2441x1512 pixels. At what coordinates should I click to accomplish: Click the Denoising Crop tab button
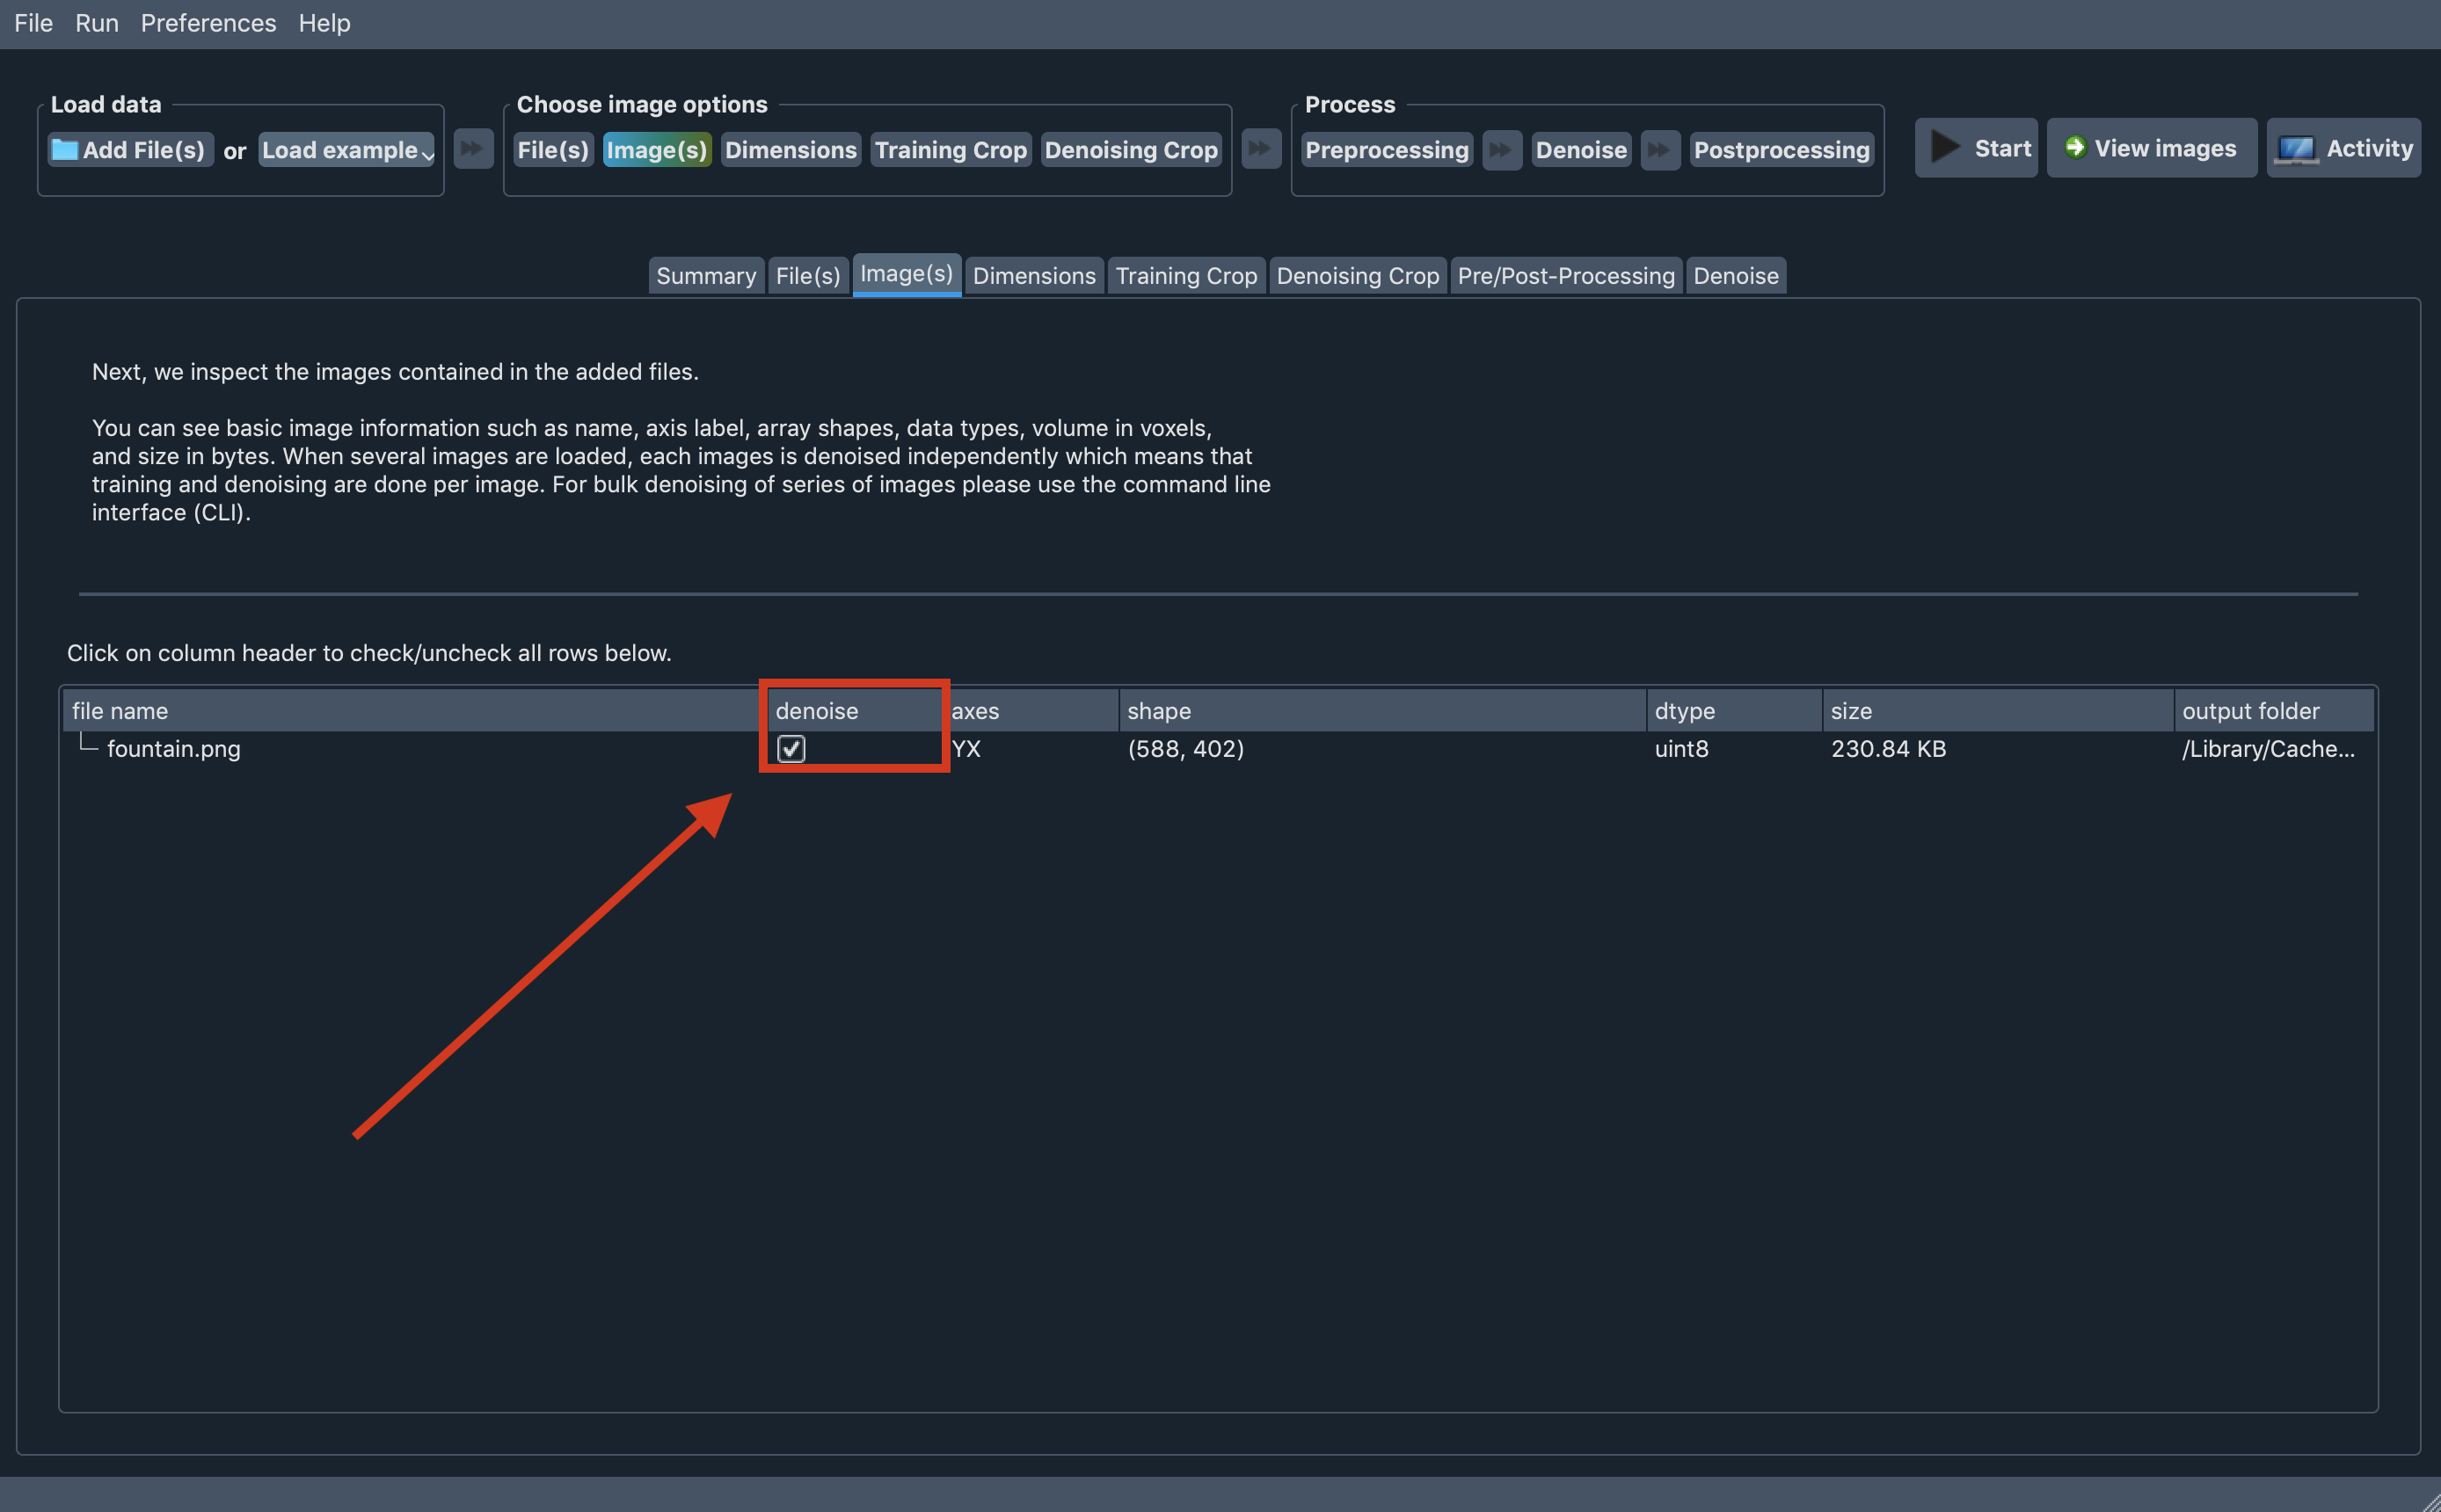(x=1357, y=273)
